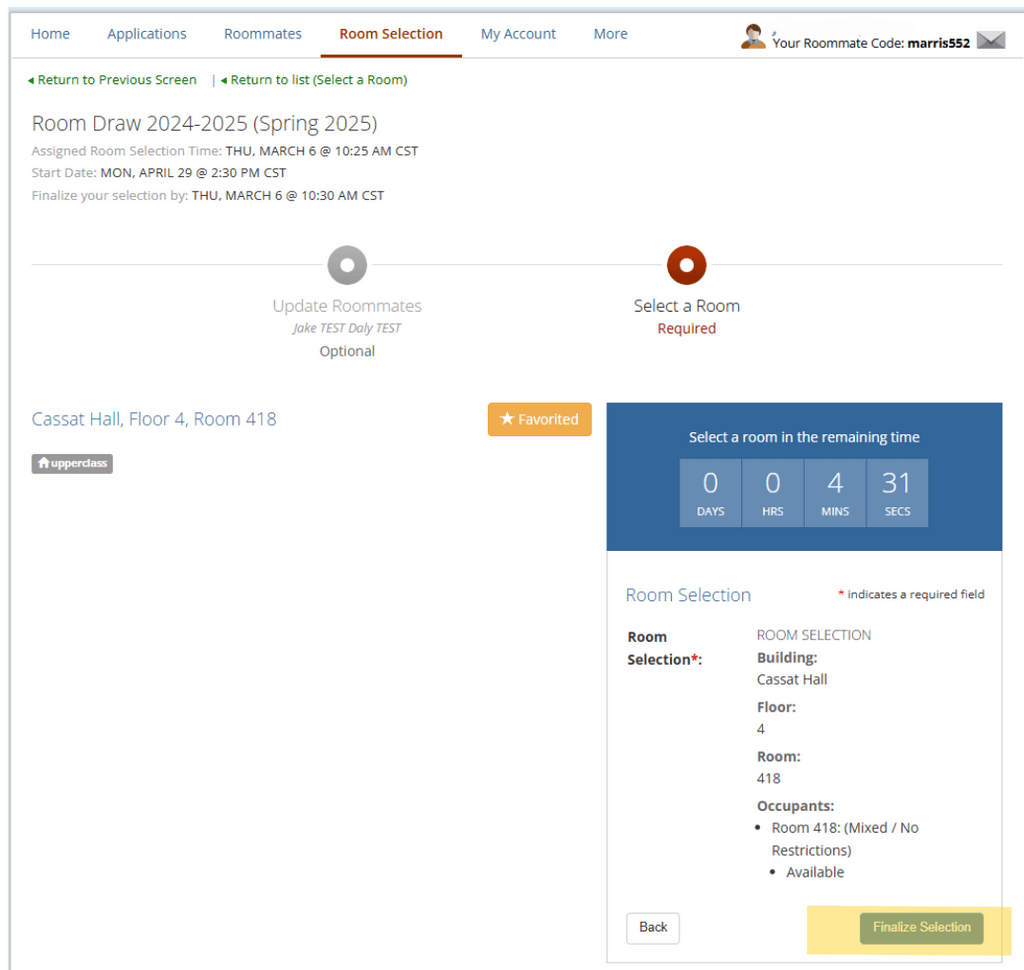Switch to the Roommates tab
The height and width of the screenshot is (970, 1024).
point(263,34)
